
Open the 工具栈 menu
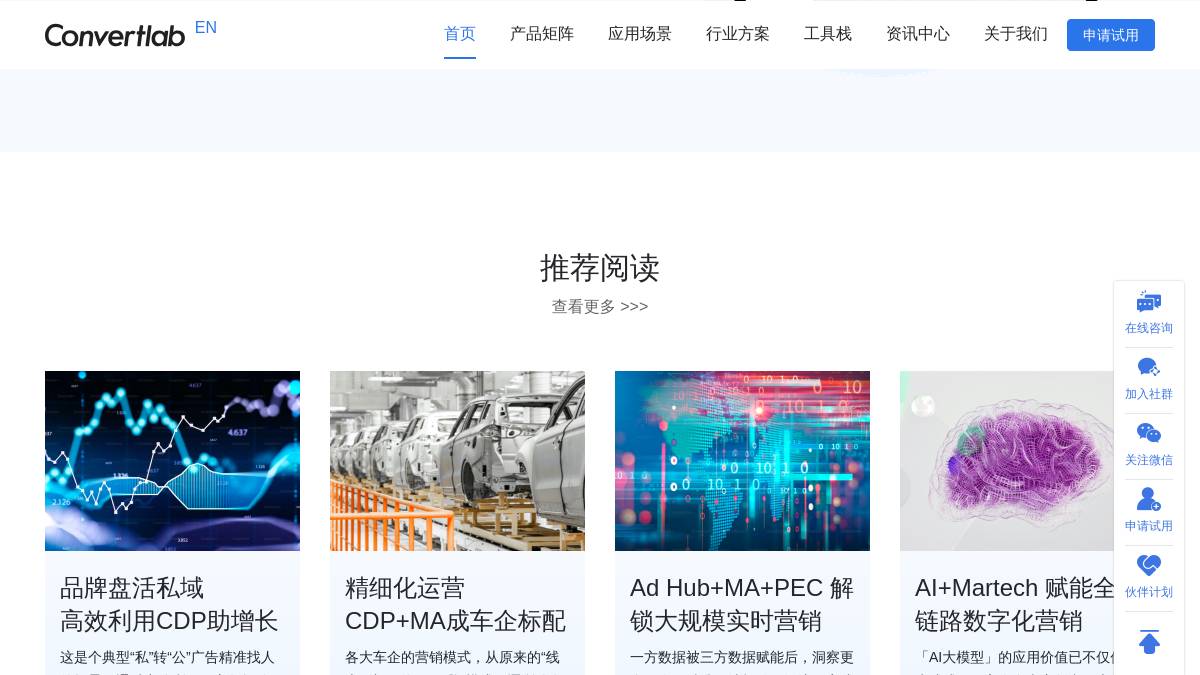coord(828,34)
